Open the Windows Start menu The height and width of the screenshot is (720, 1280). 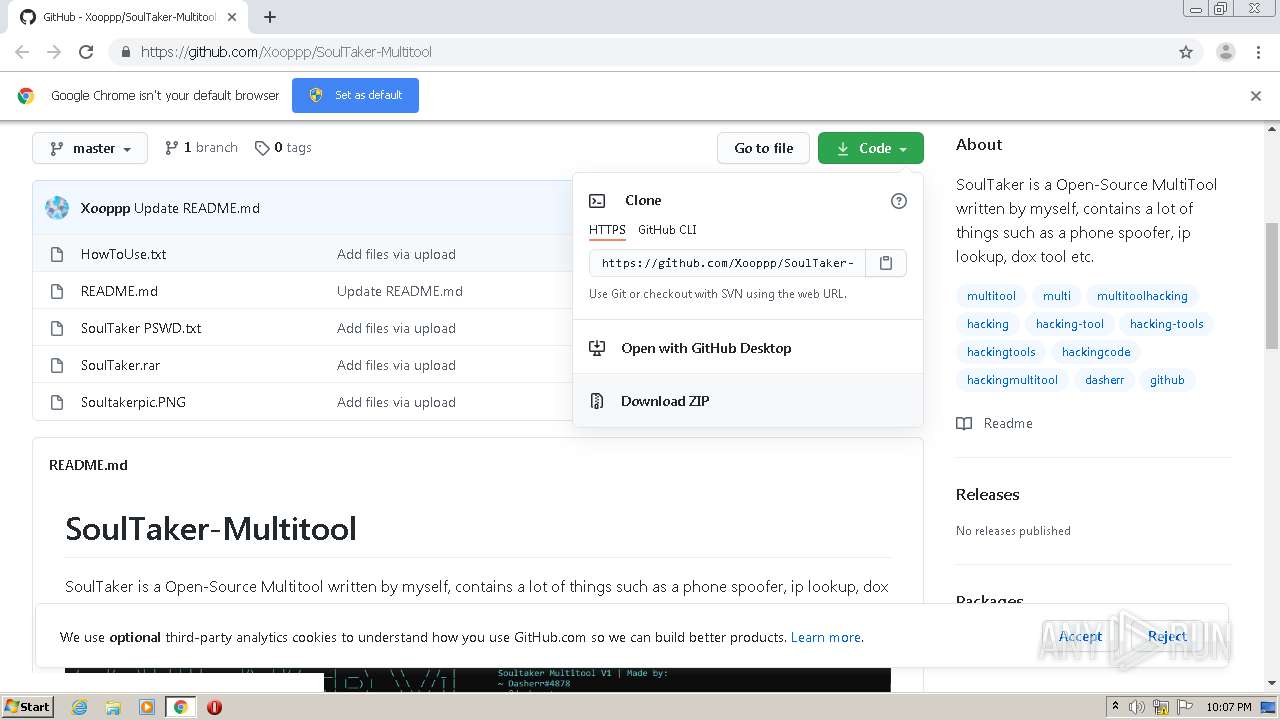click(27, 706)
